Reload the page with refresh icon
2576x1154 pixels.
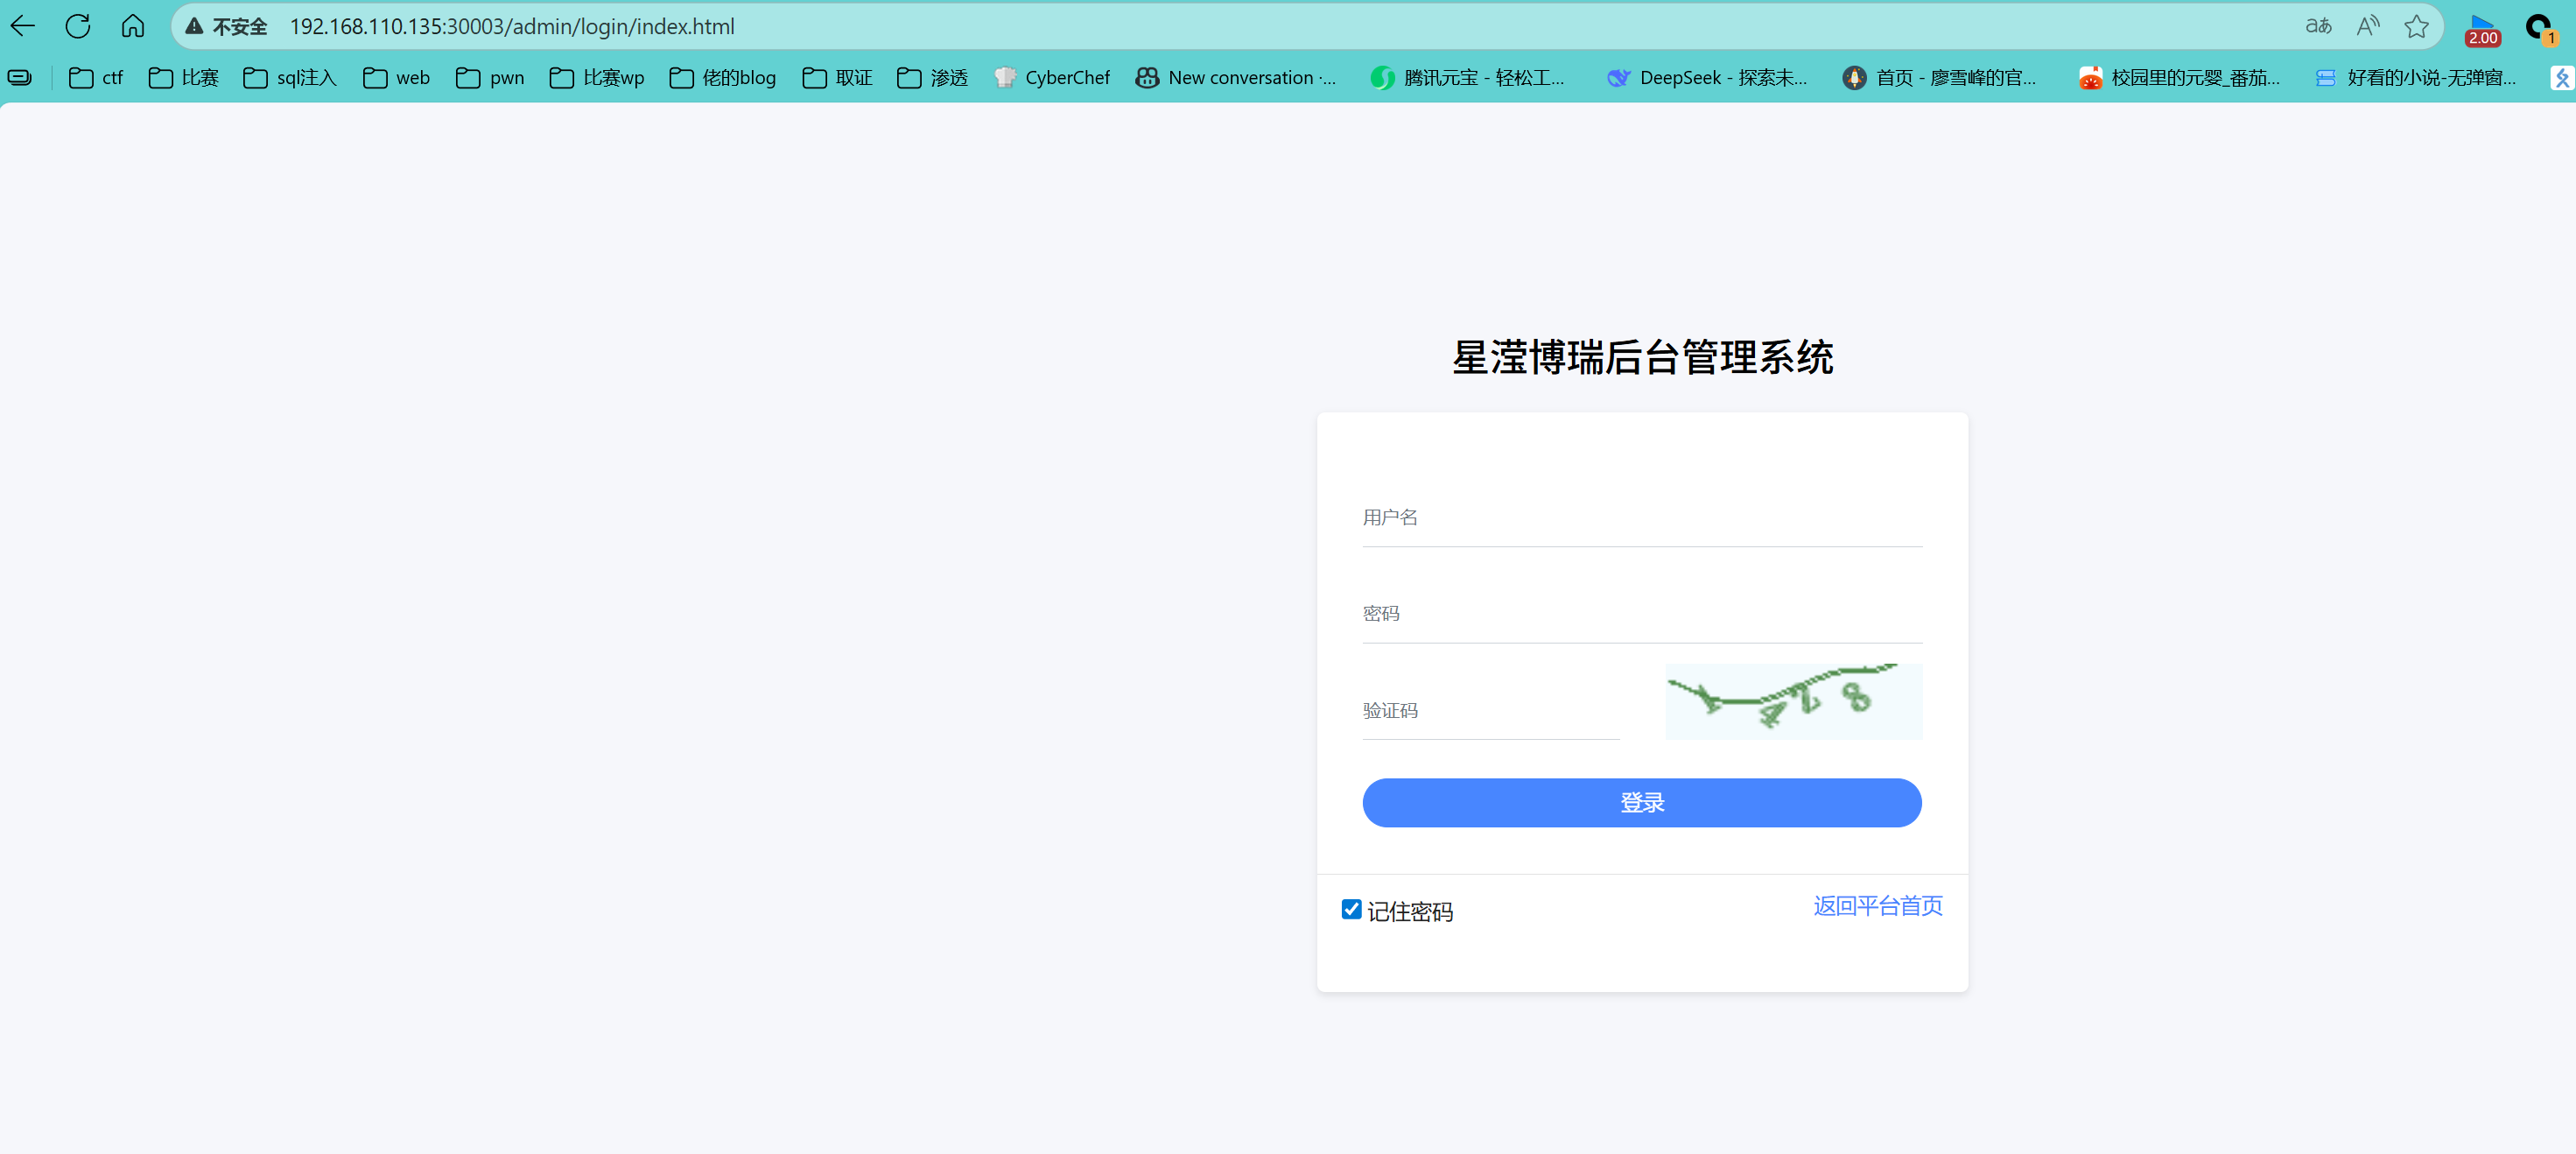click(78, 27)
